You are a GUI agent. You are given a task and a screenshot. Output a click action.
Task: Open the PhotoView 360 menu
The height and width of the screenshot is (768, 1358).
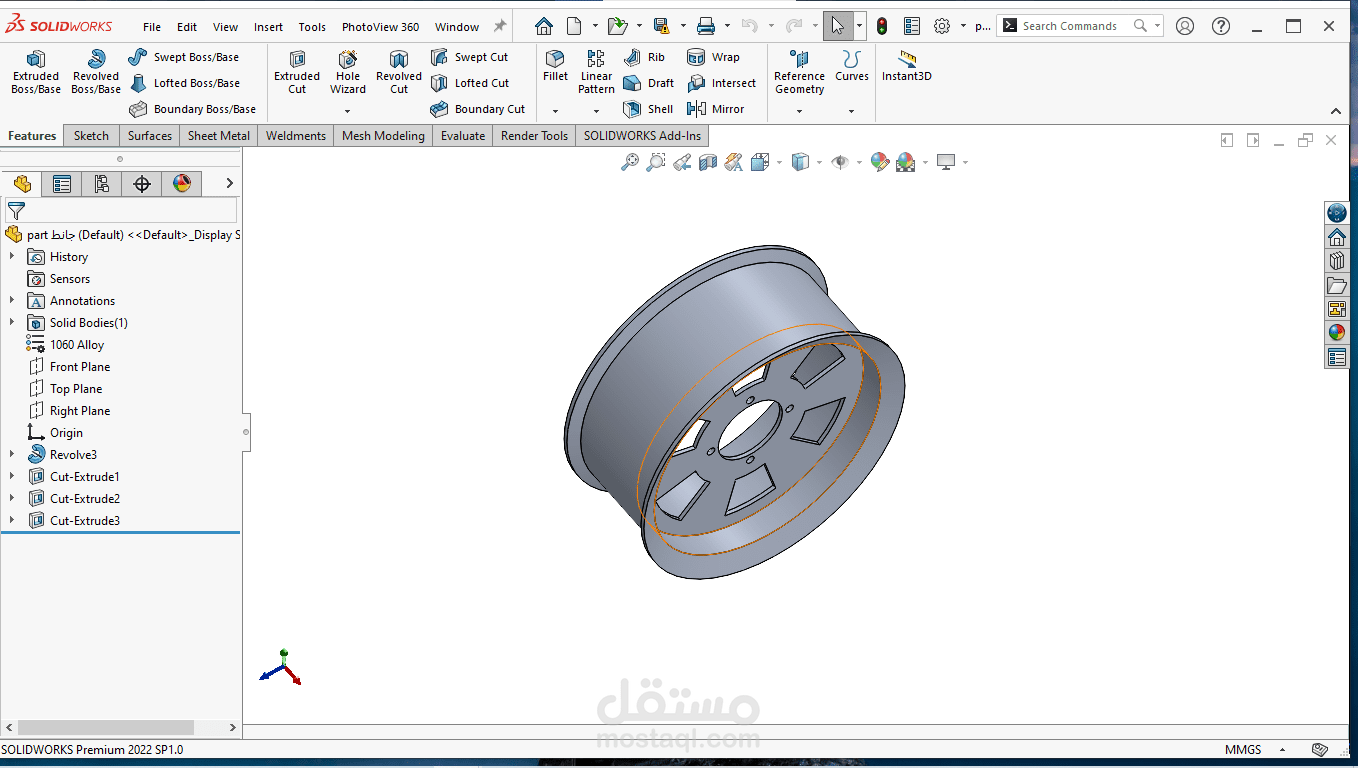pos(380,27)
